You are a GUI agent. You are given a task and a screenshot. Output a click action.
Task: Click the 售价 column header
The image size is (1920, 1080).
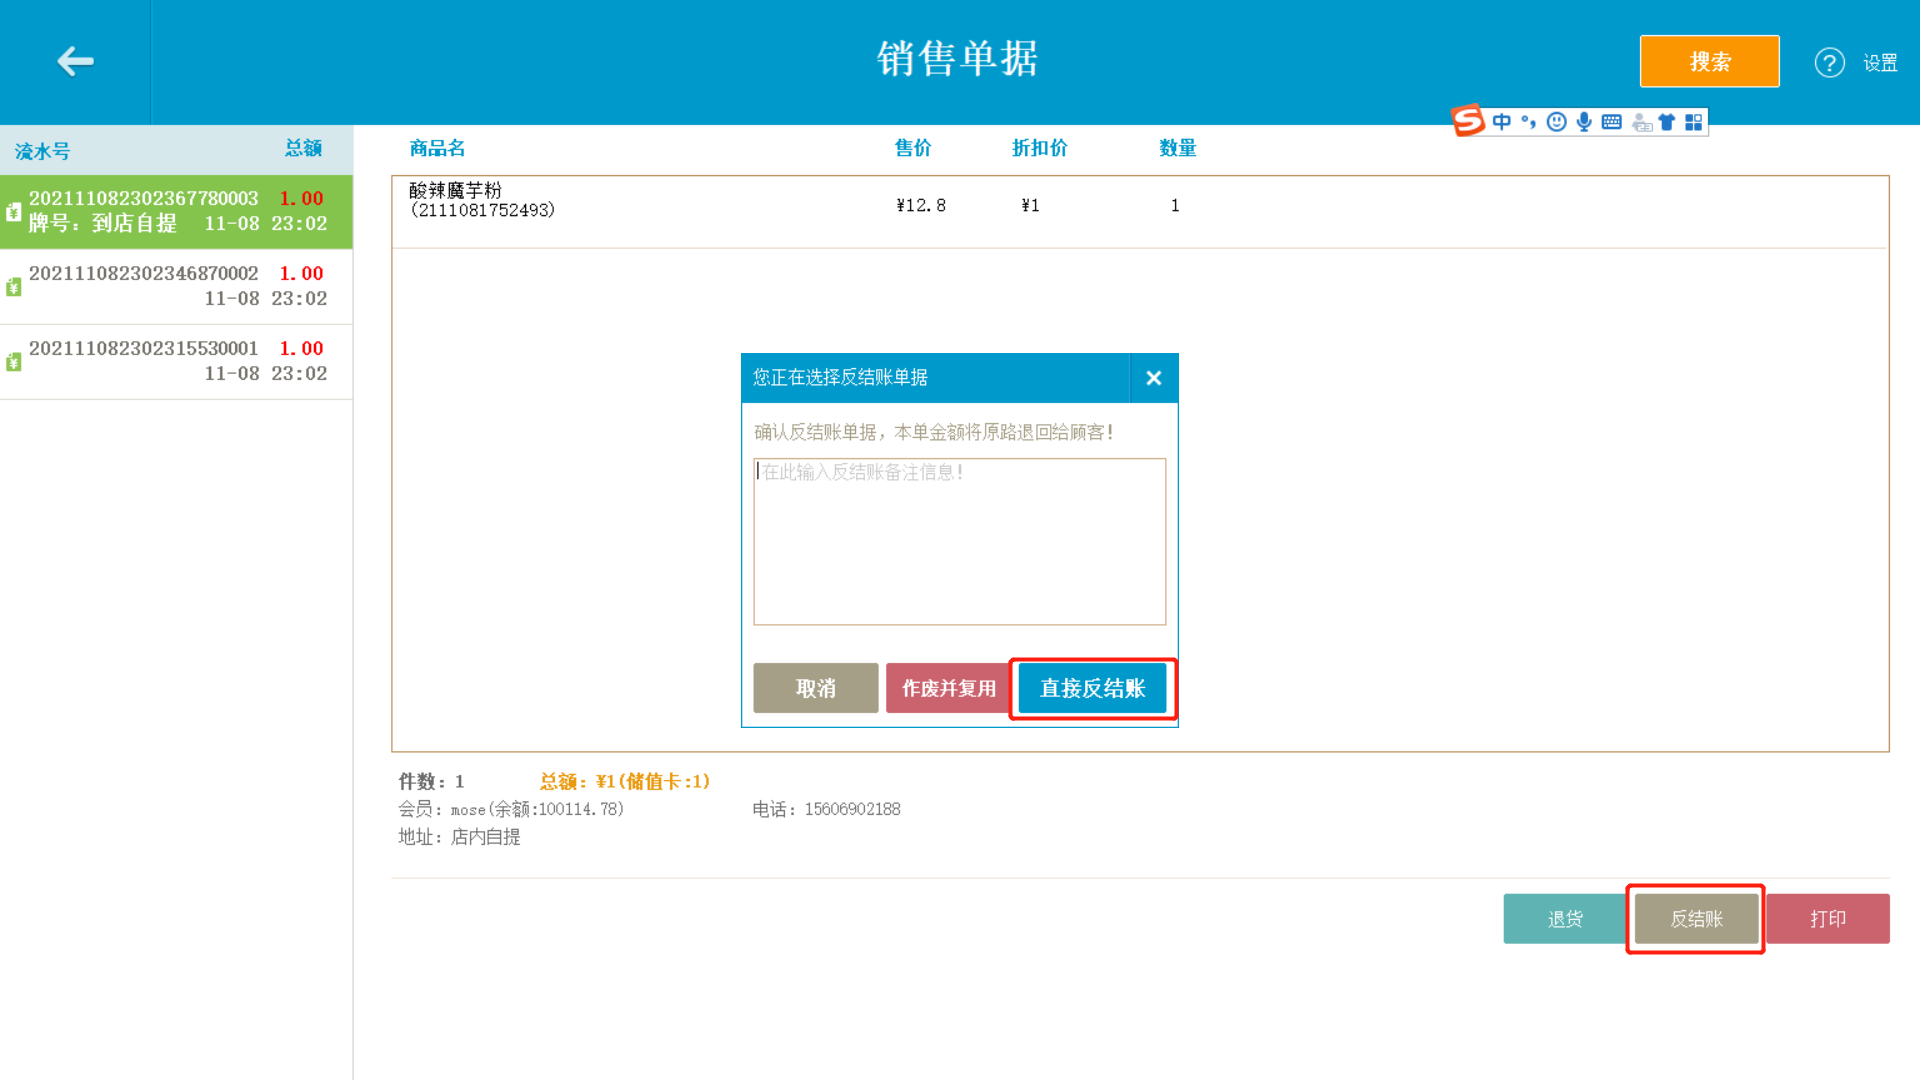pyautogui.click(x=913, y=148)
